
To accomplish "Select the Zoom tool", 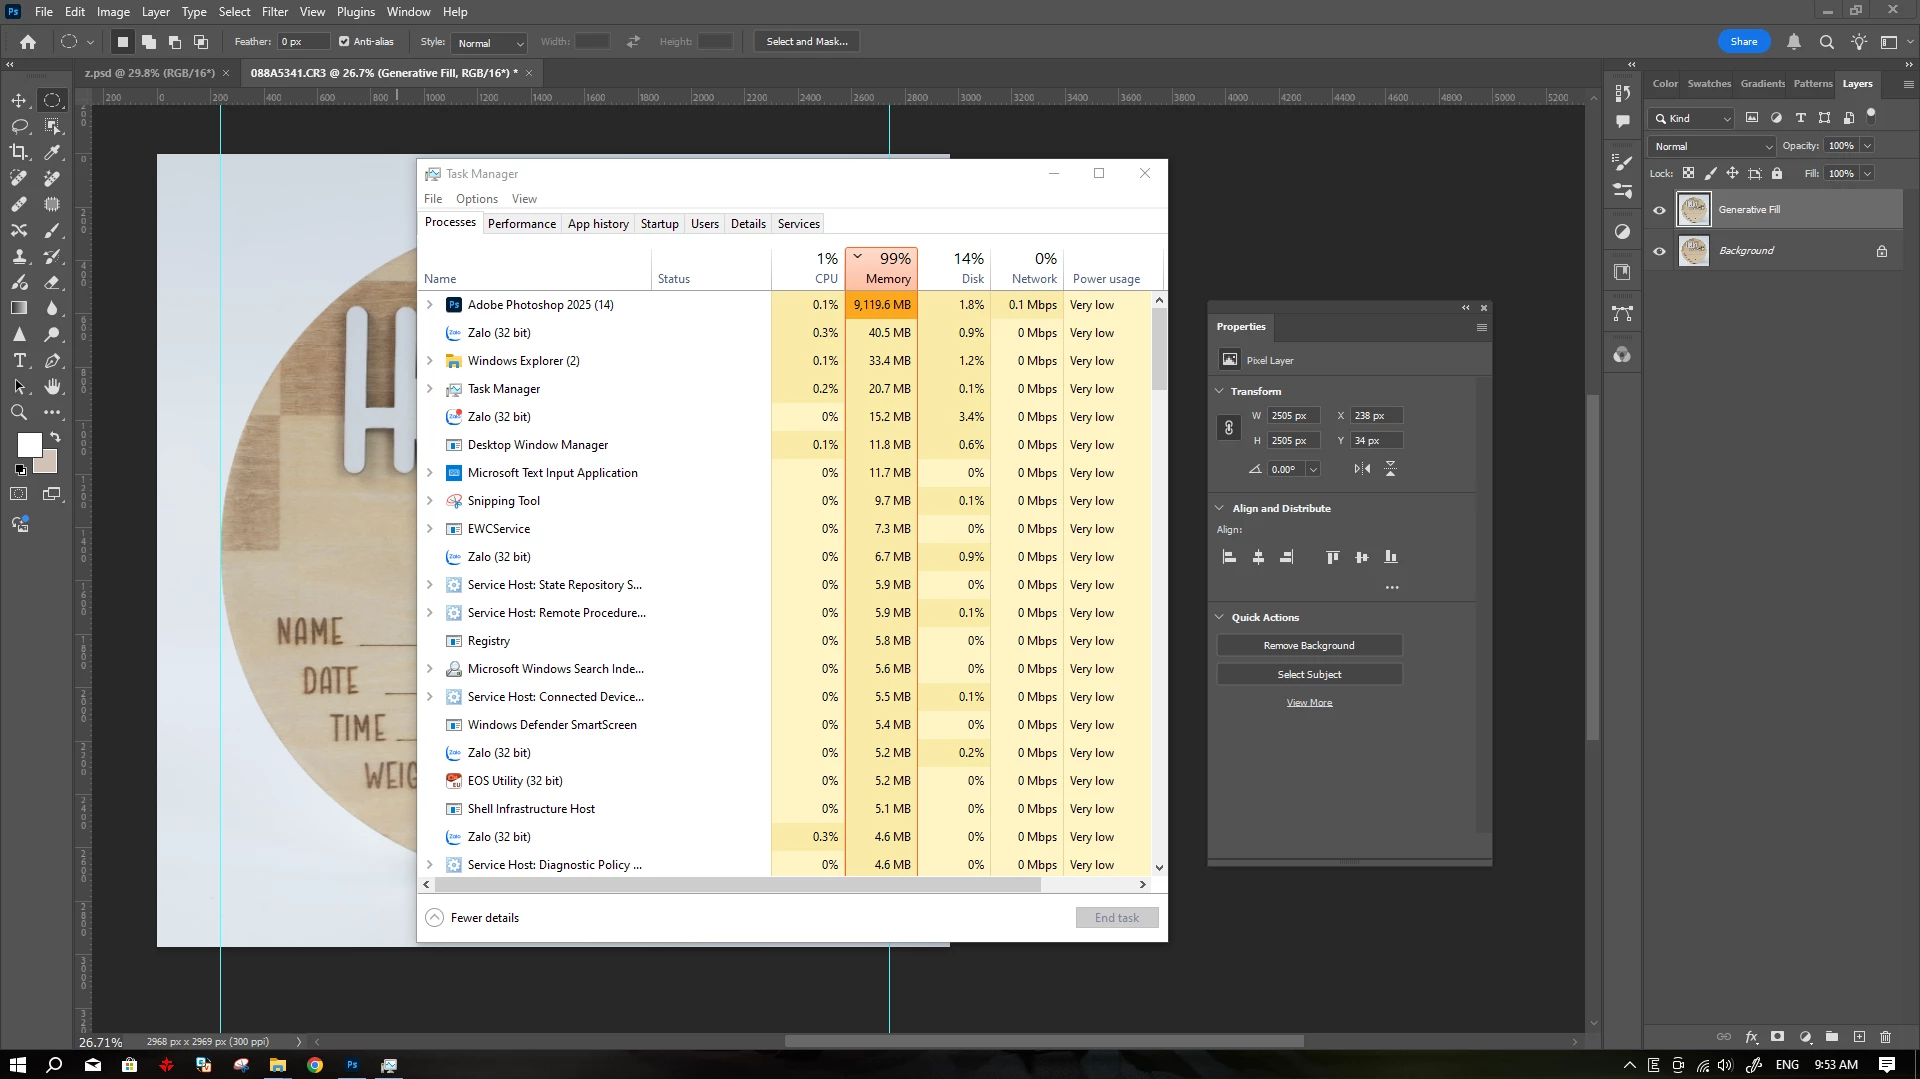I will click(x=19, y=412).
